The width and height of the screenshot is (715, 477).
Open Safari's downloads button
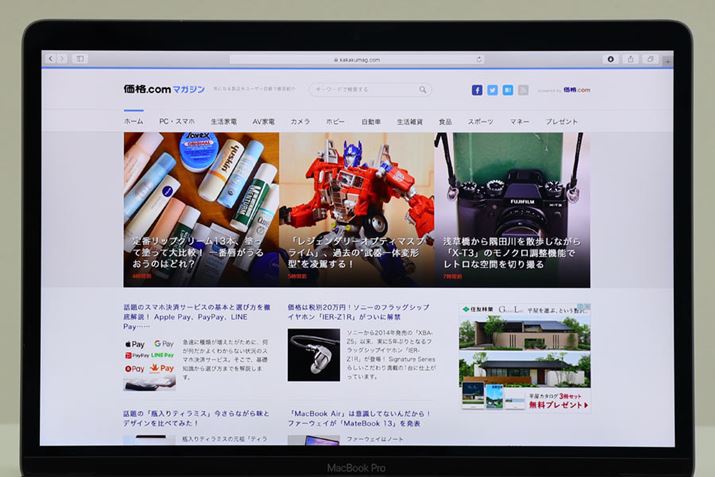pyautogui.click(x=611, y=59)
